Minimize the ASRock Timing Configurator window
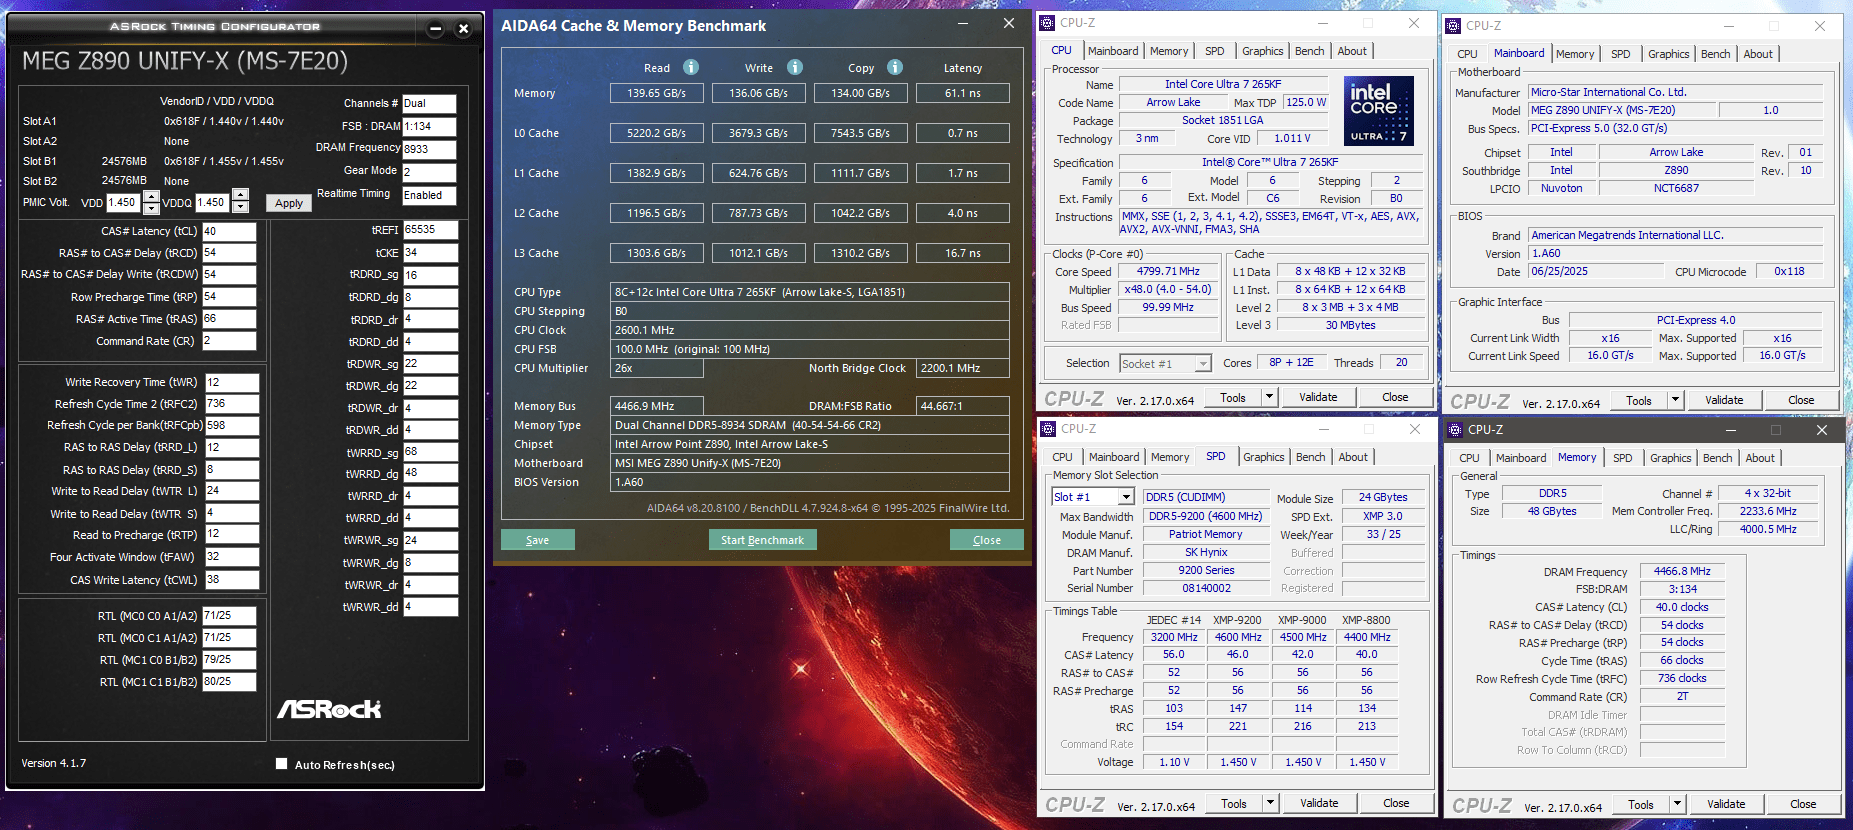Viewport: 1853px width, 830px height. click(435, 29)
